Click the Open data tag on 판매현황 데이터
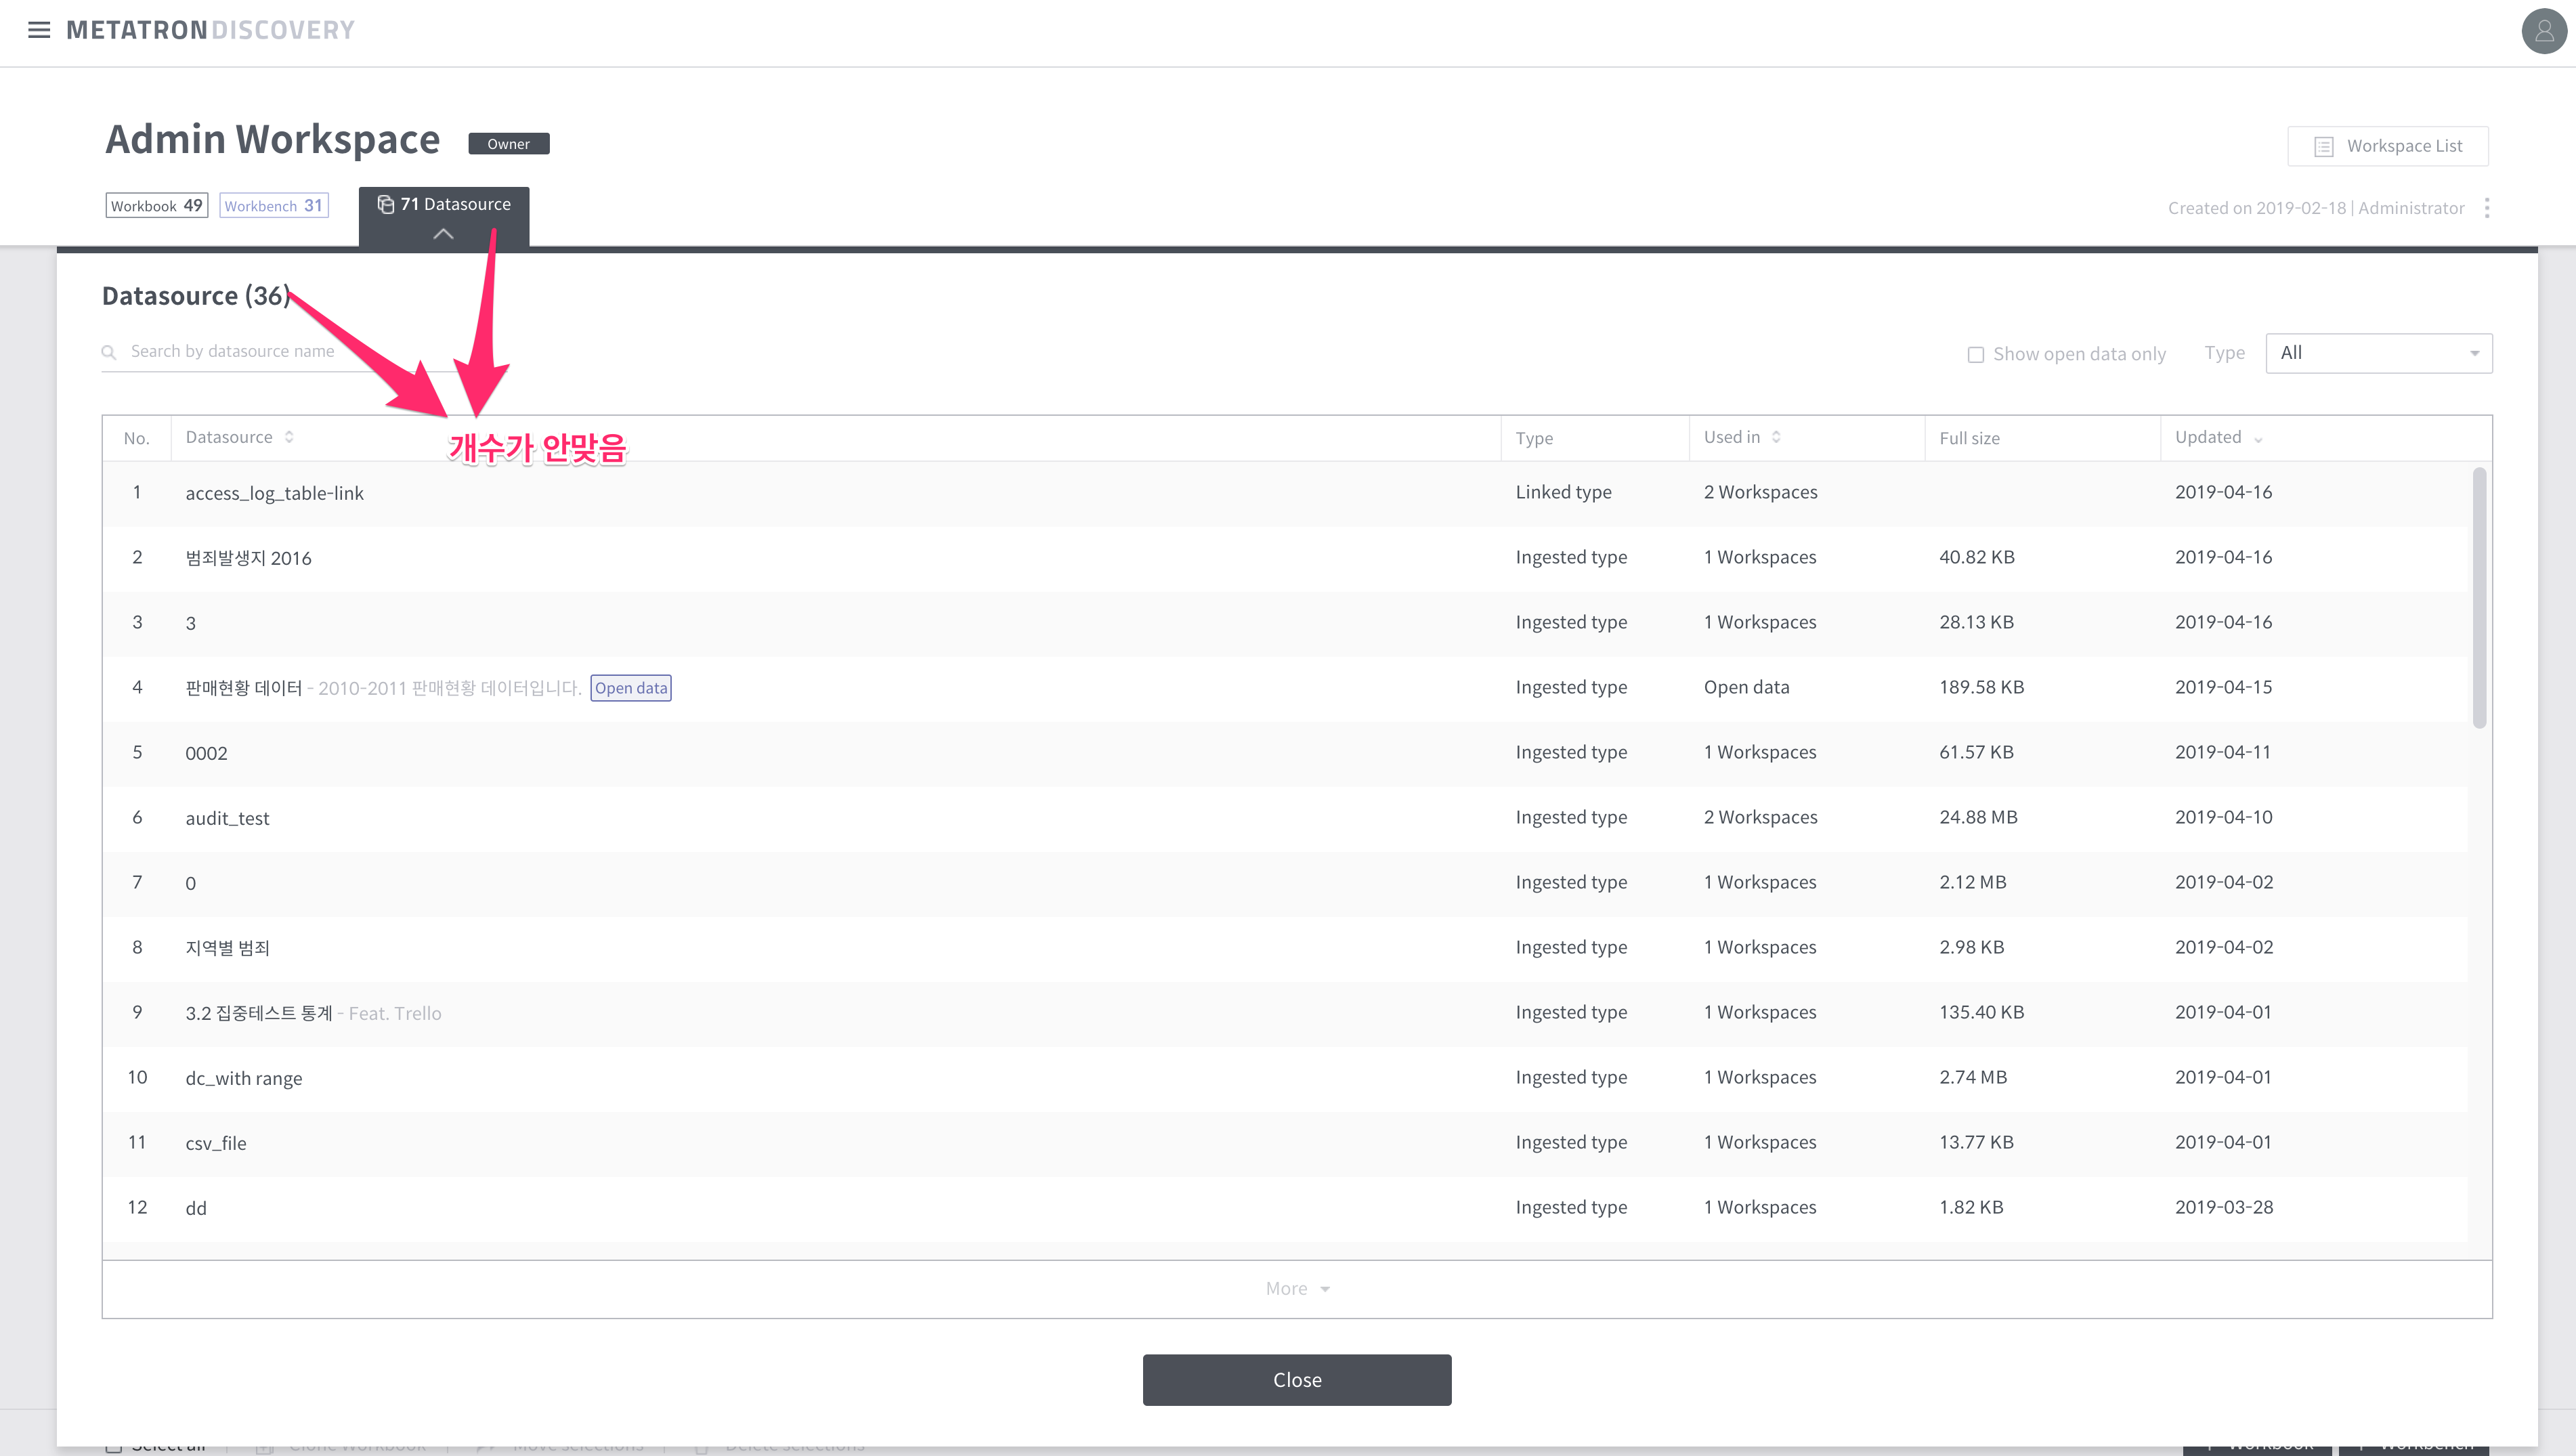 630,687
